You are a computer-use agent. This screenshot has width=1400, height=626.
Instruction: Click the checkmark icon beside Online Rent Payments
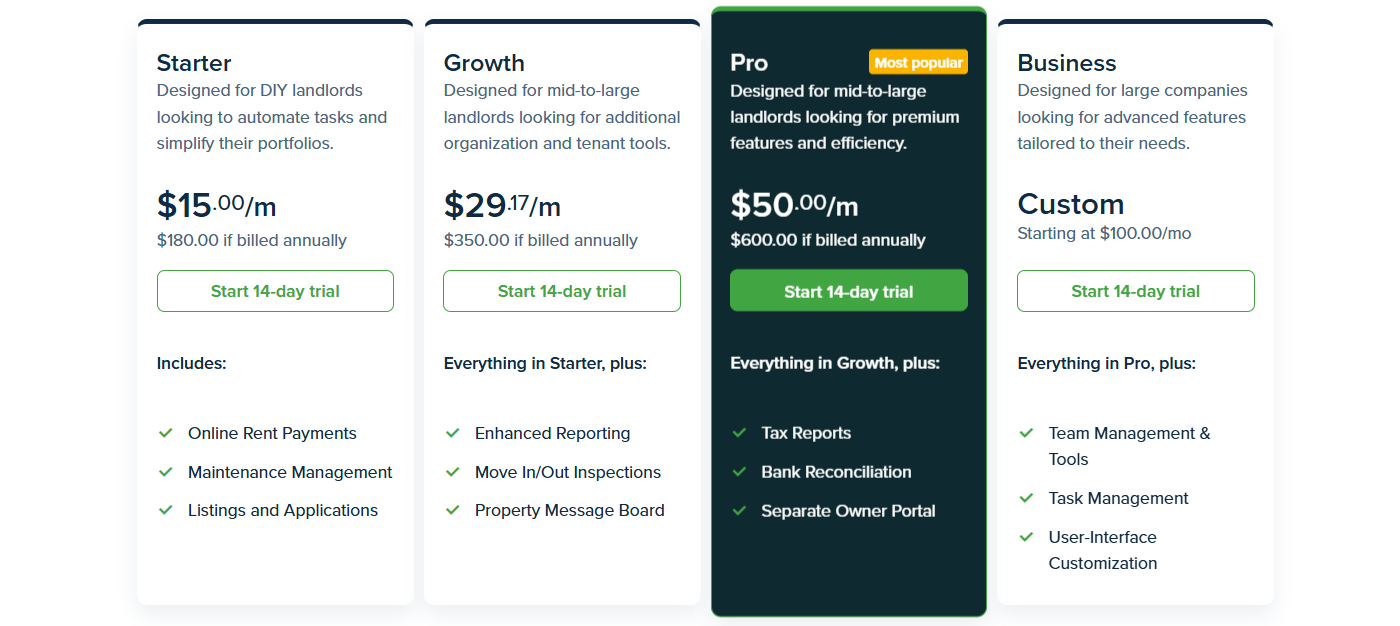pyautogui.click(x=166, y=433)
